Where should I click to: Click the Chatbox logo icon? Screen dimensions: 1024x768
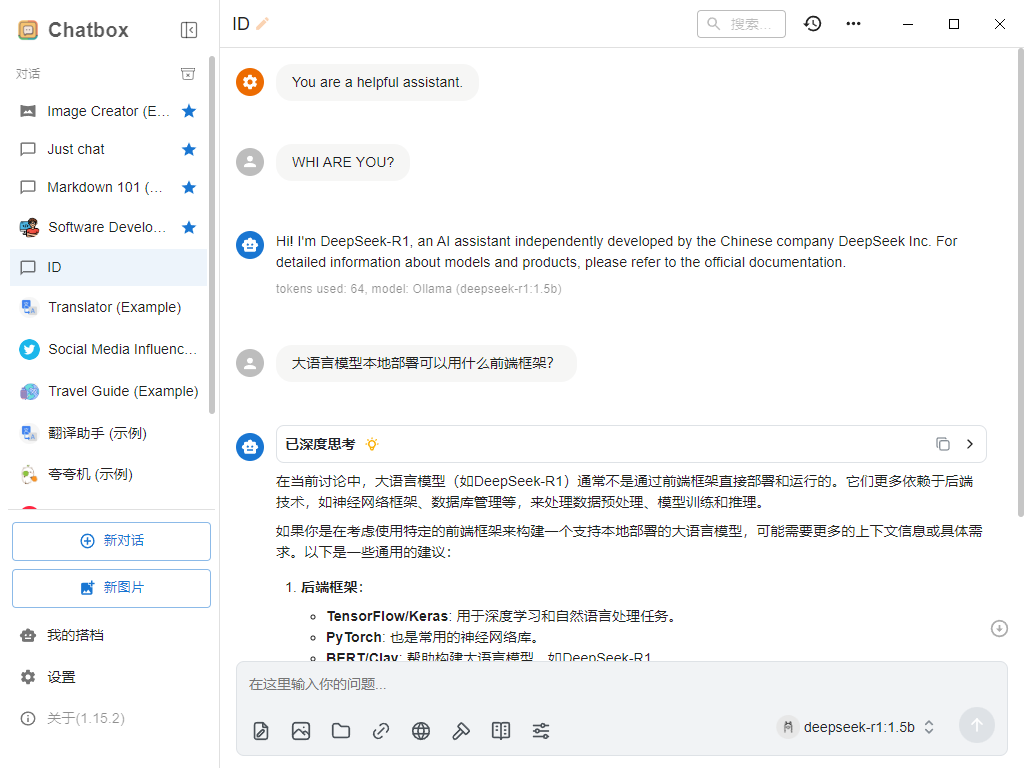[x=28, y=30]
